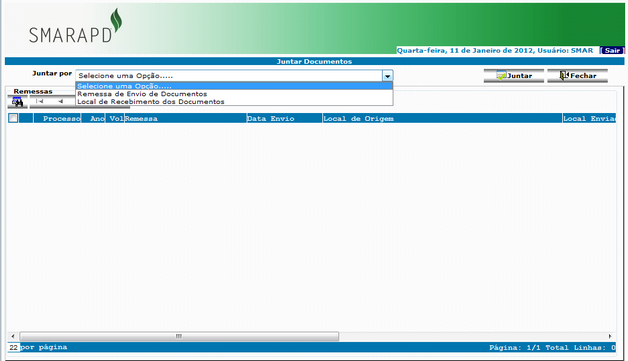
Task: Click the Local de Origem column header
Action: tap(358, 119)
